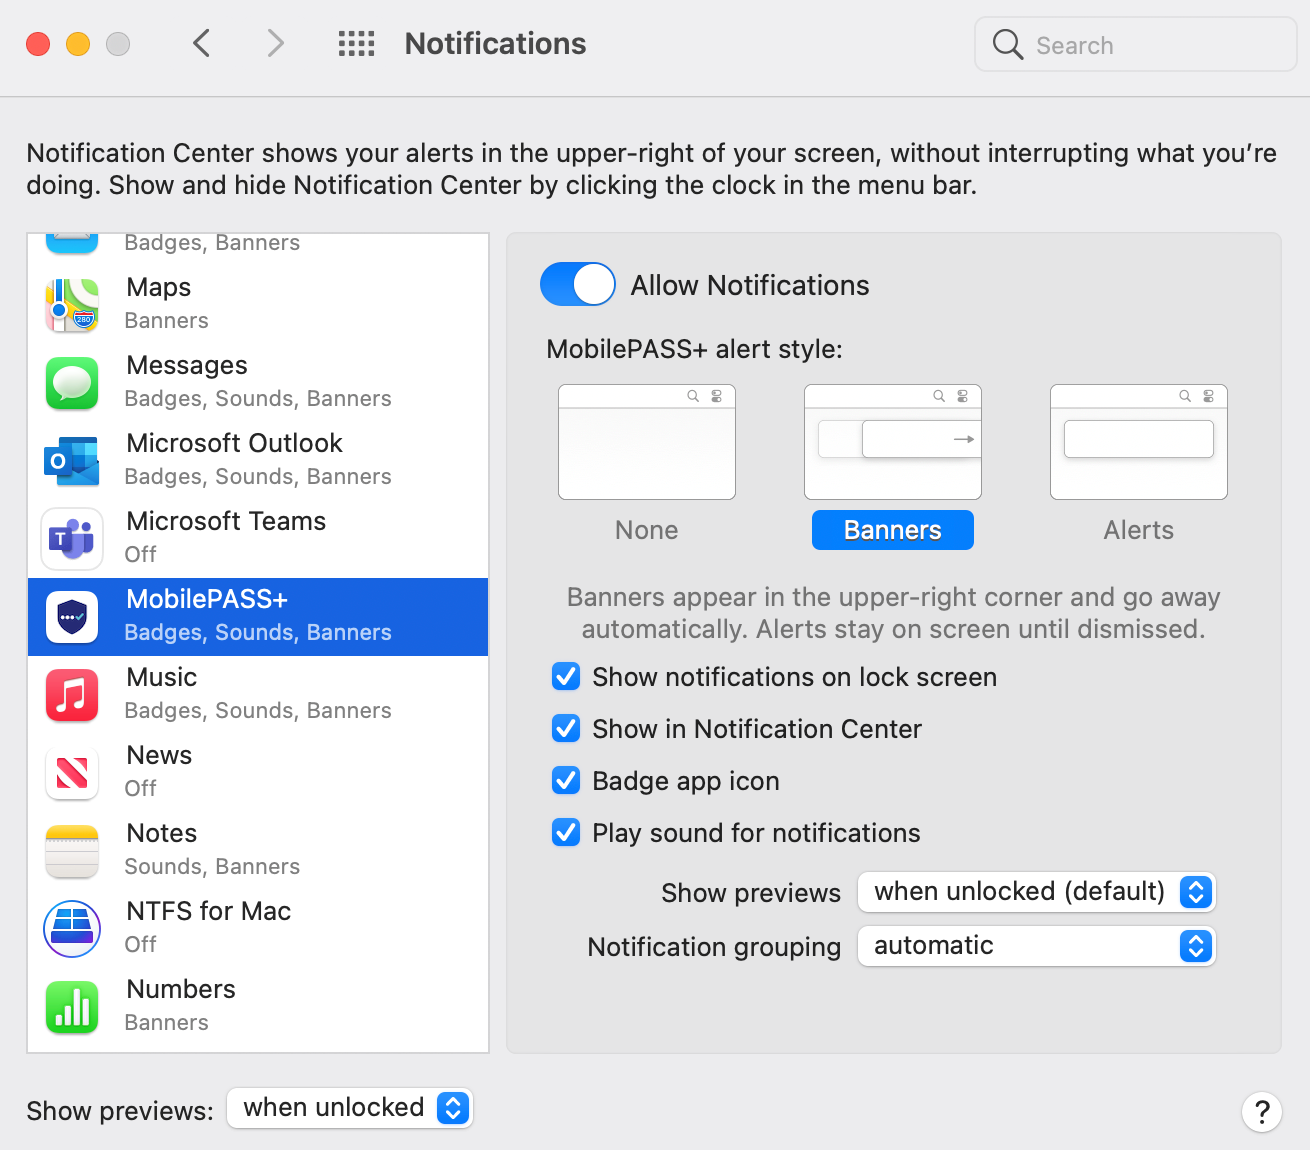Click the Maps app icon in list
Image resolution: width=1310 pixels, height=1150 pixels.
72,305
